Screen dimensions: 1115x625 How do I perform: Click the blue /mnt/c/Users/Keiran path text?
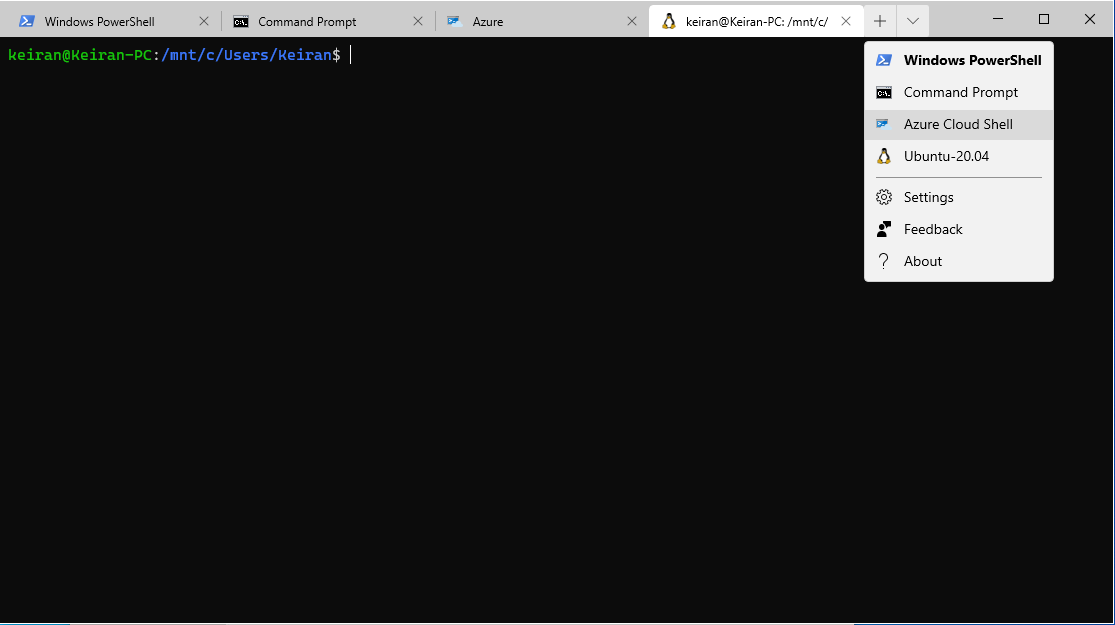click(x=247, y=55)
